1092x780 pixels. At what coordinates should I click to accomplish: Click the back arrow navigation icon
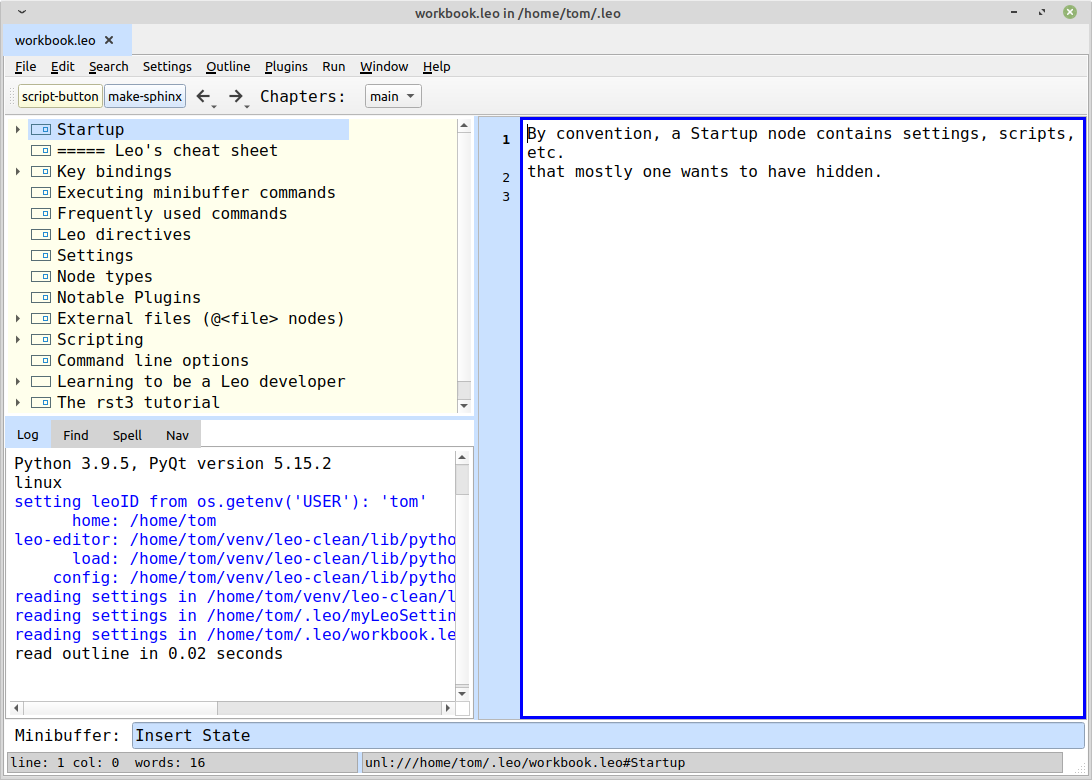pyautogui.click(x=203, y=96)
